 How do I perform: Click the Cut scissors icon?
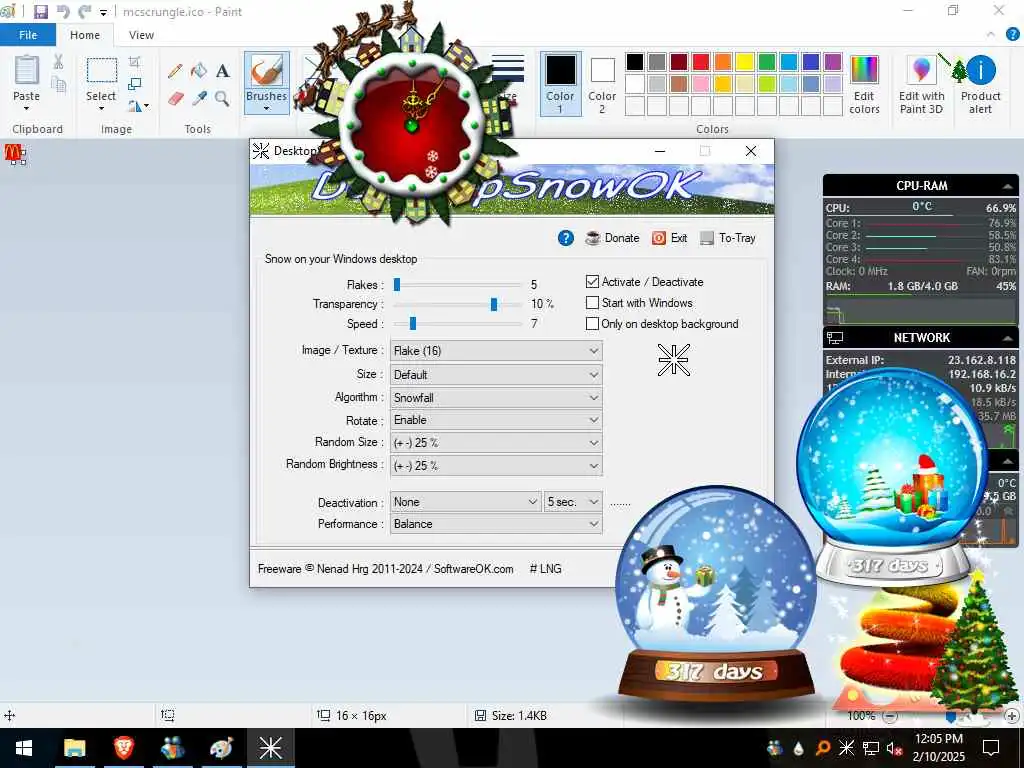[58, 62]
